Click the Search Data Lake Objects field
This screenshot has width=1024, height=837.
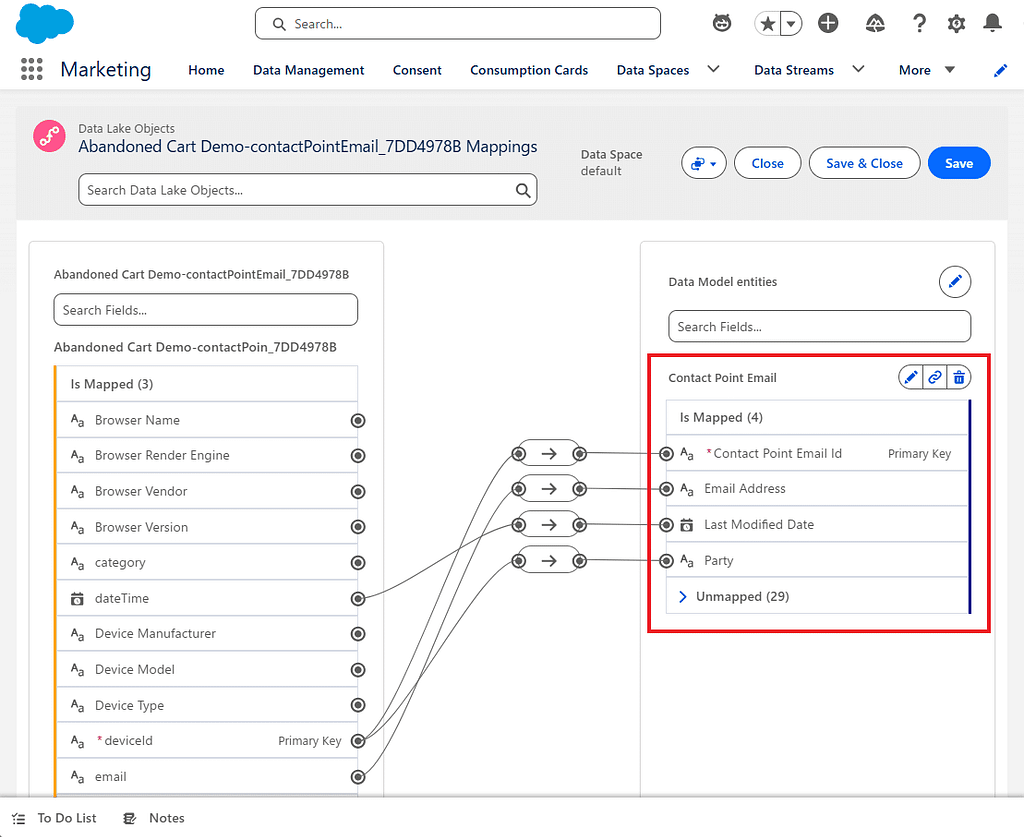[x=308, y=190]
